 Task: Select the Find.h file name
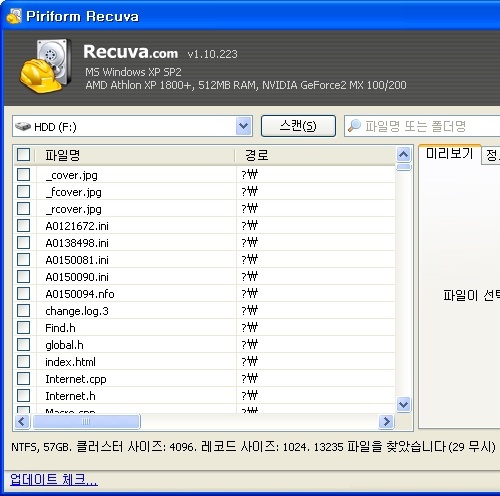tap(60, 328)
